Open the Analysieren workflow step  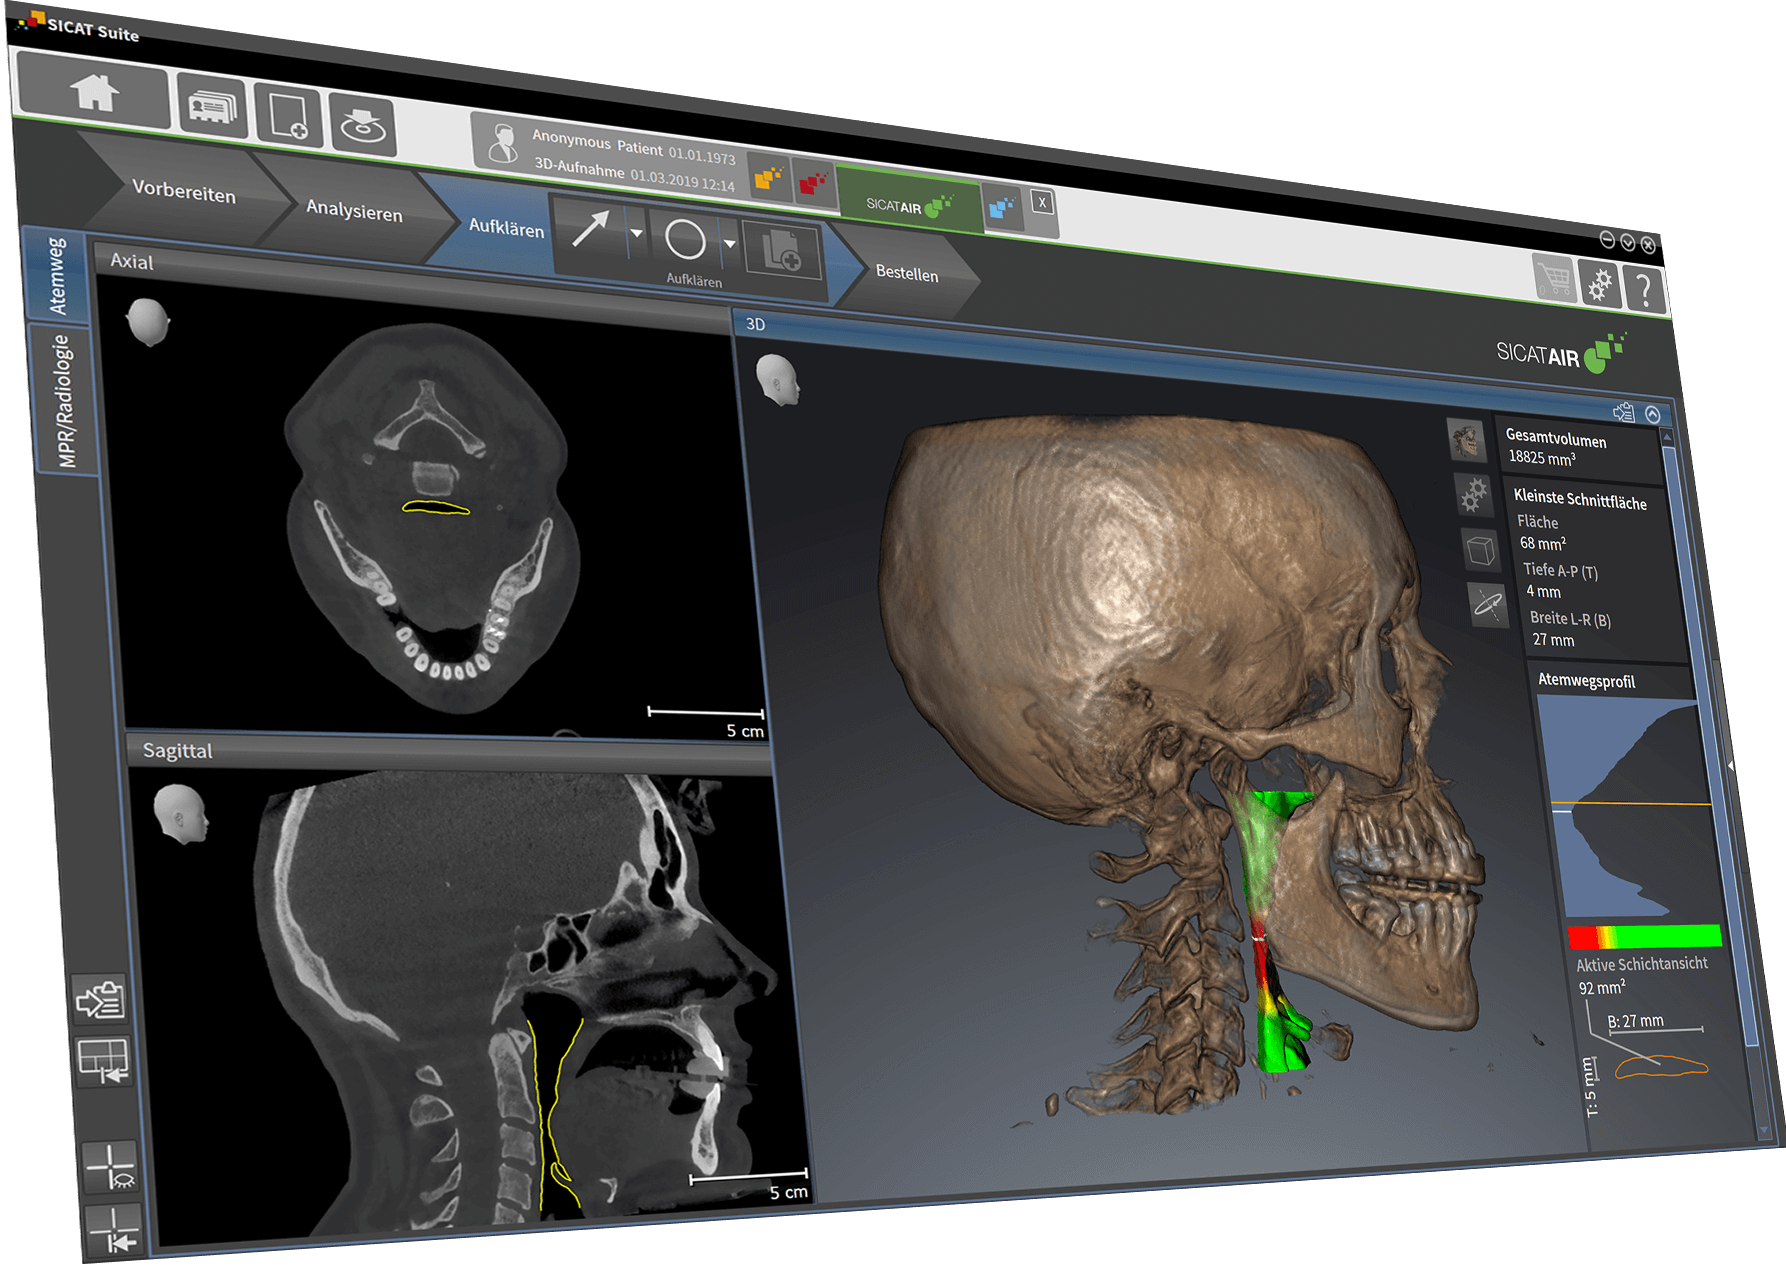(x=354, y=210)
